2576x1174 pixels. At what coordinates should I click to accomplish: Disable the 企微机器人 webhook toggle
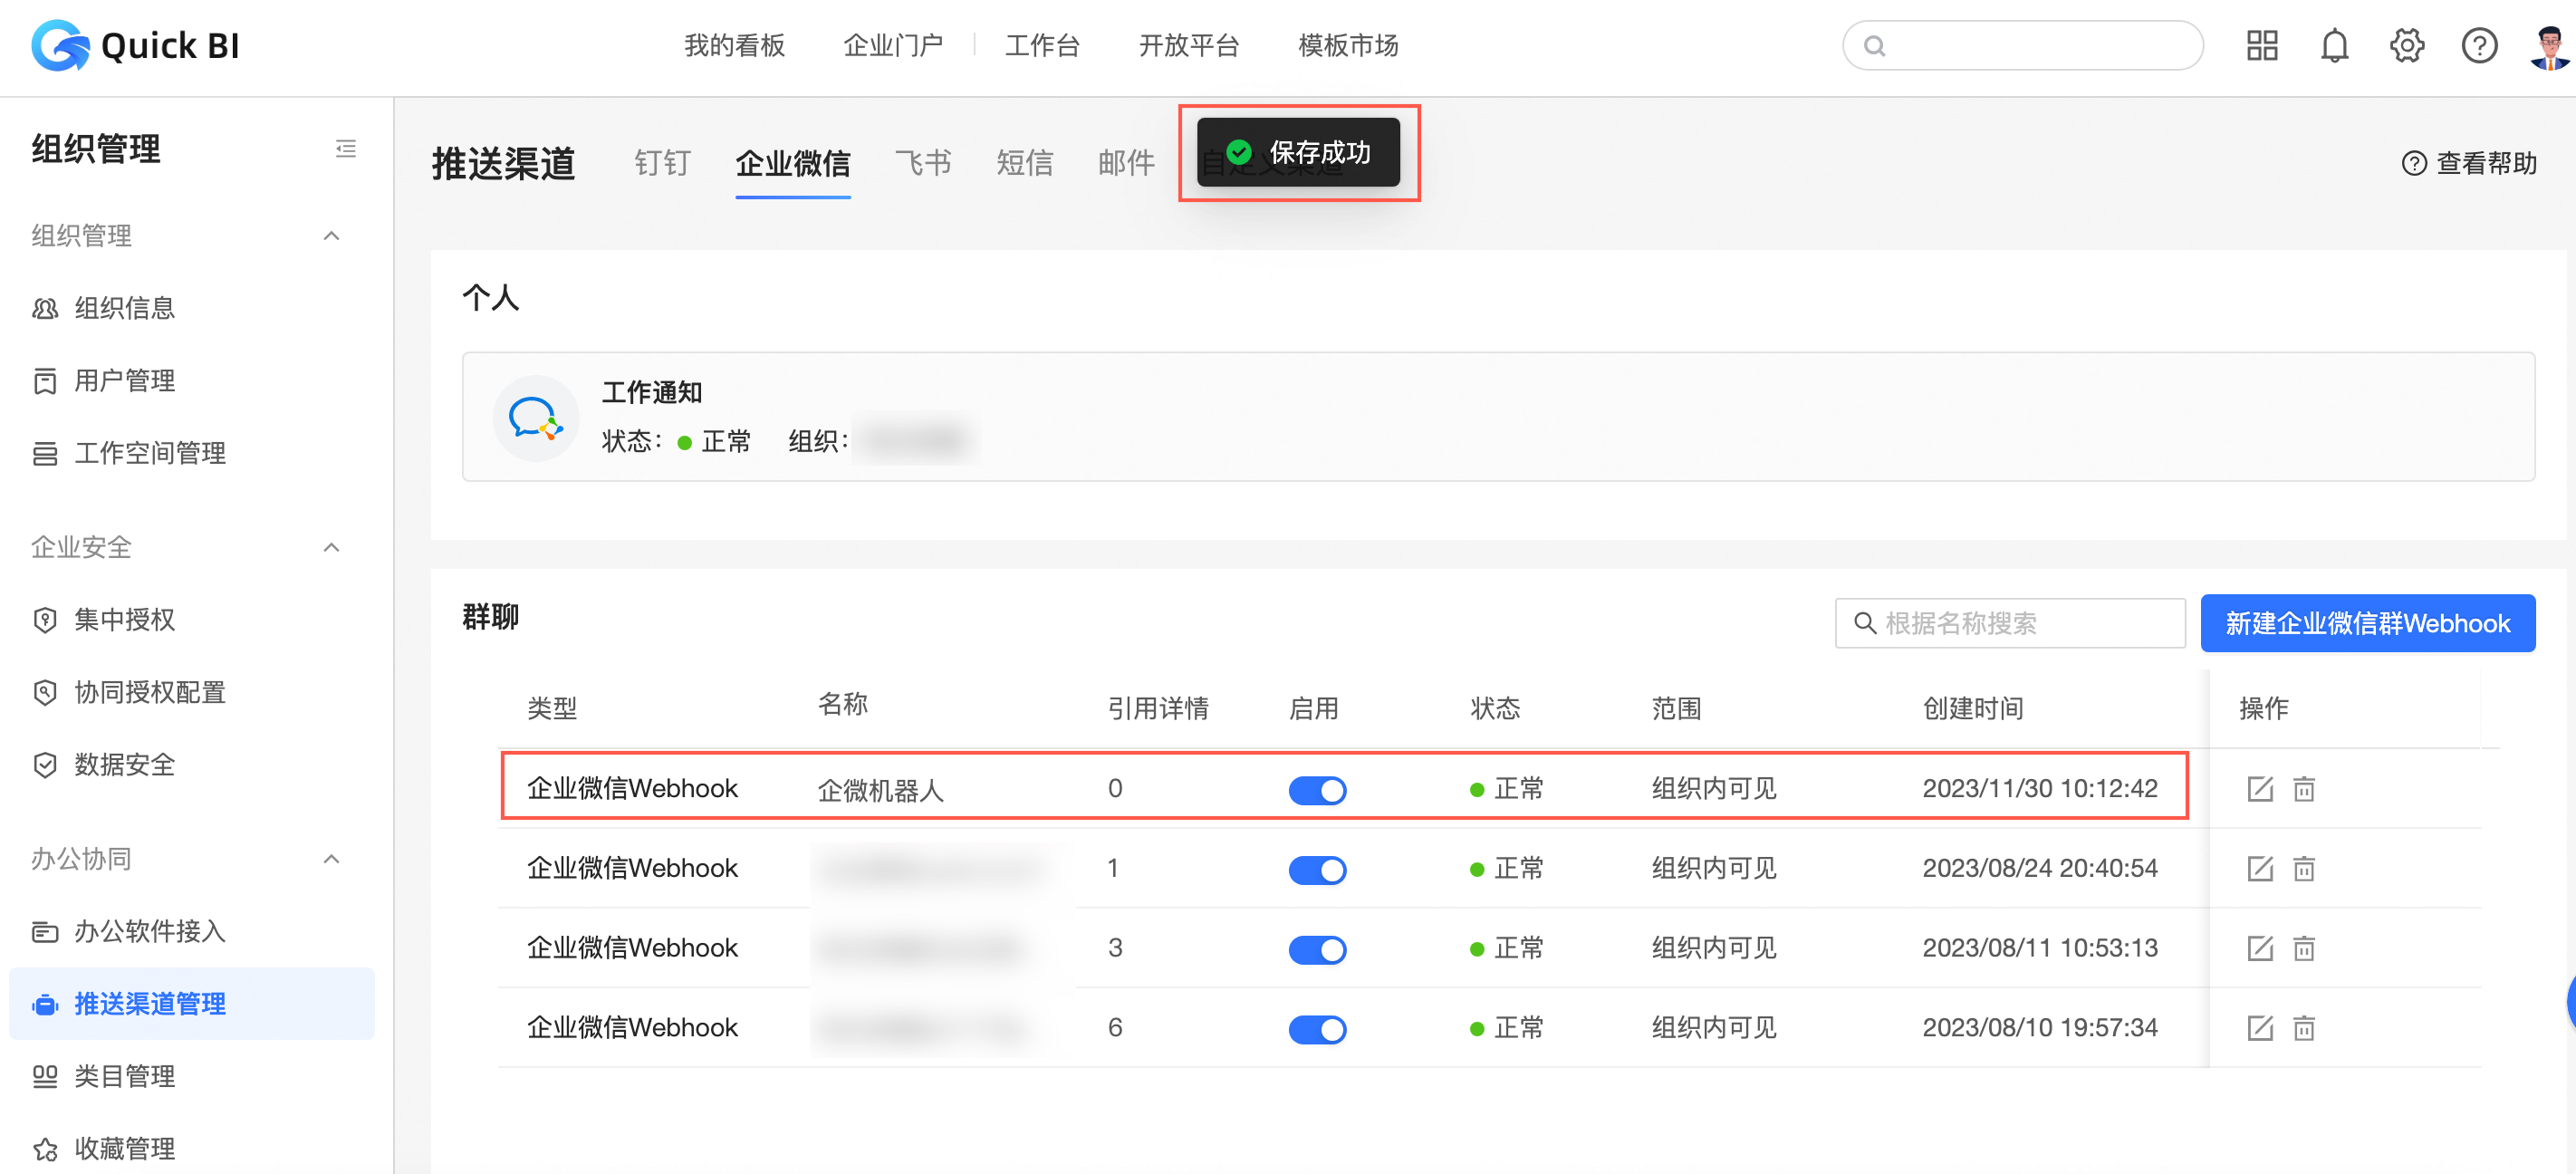(x=1317, y=790)
